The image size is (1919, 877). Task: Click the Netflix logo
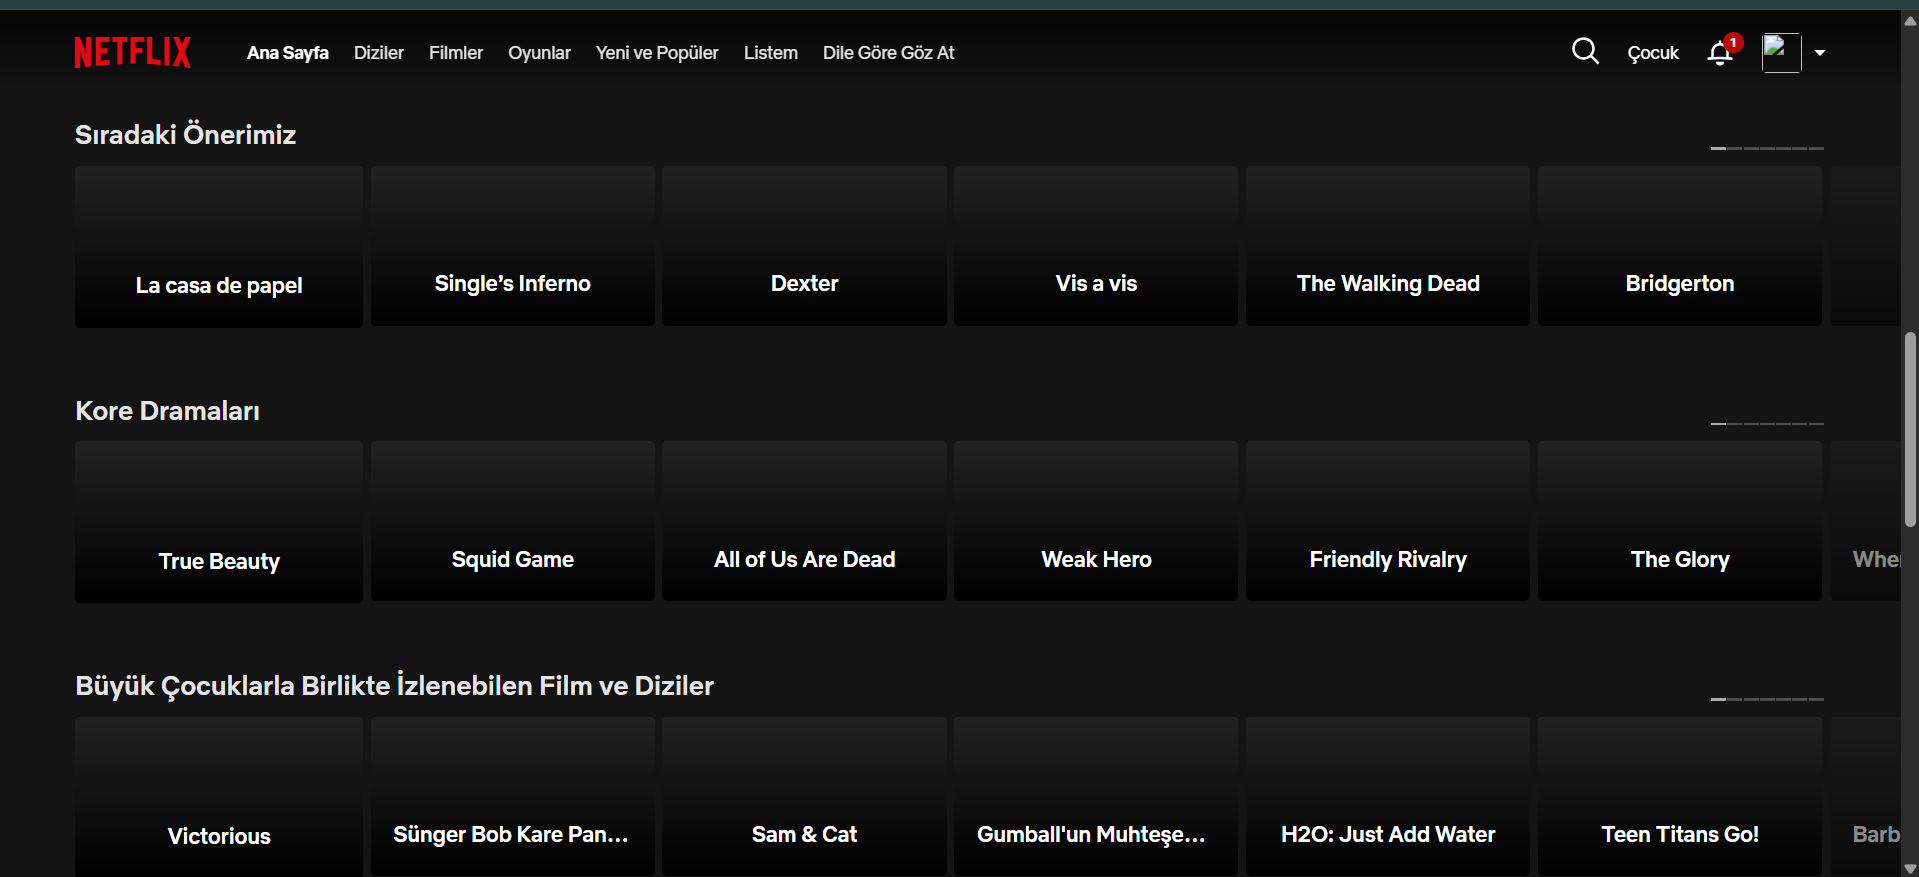132,52
